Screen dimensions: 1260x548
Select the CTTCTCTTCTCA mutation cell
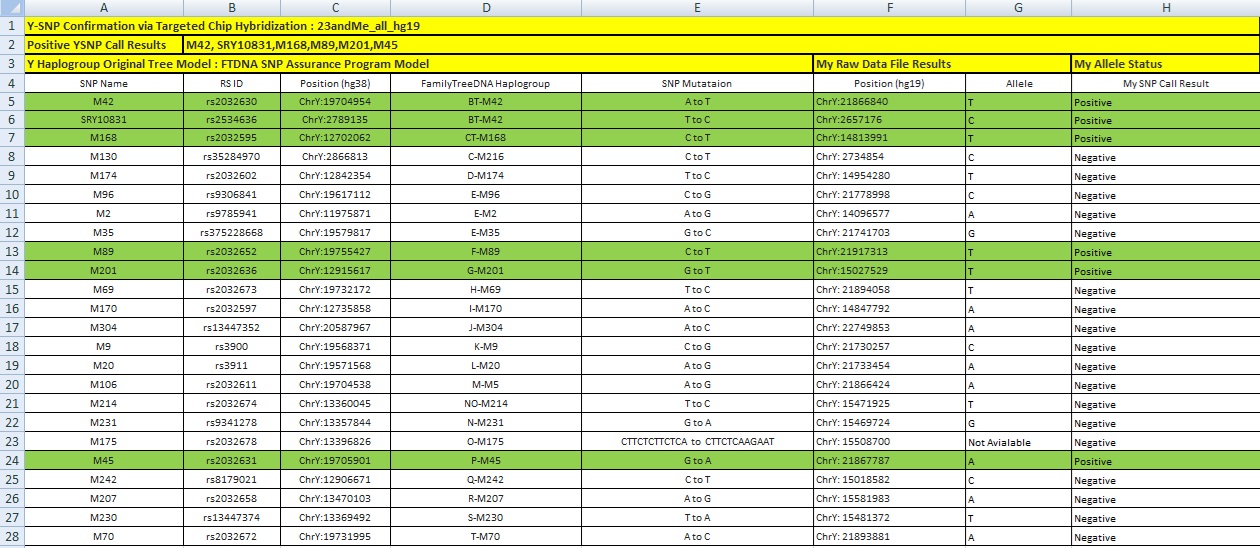pyautogui.click(x=697, y=441)
